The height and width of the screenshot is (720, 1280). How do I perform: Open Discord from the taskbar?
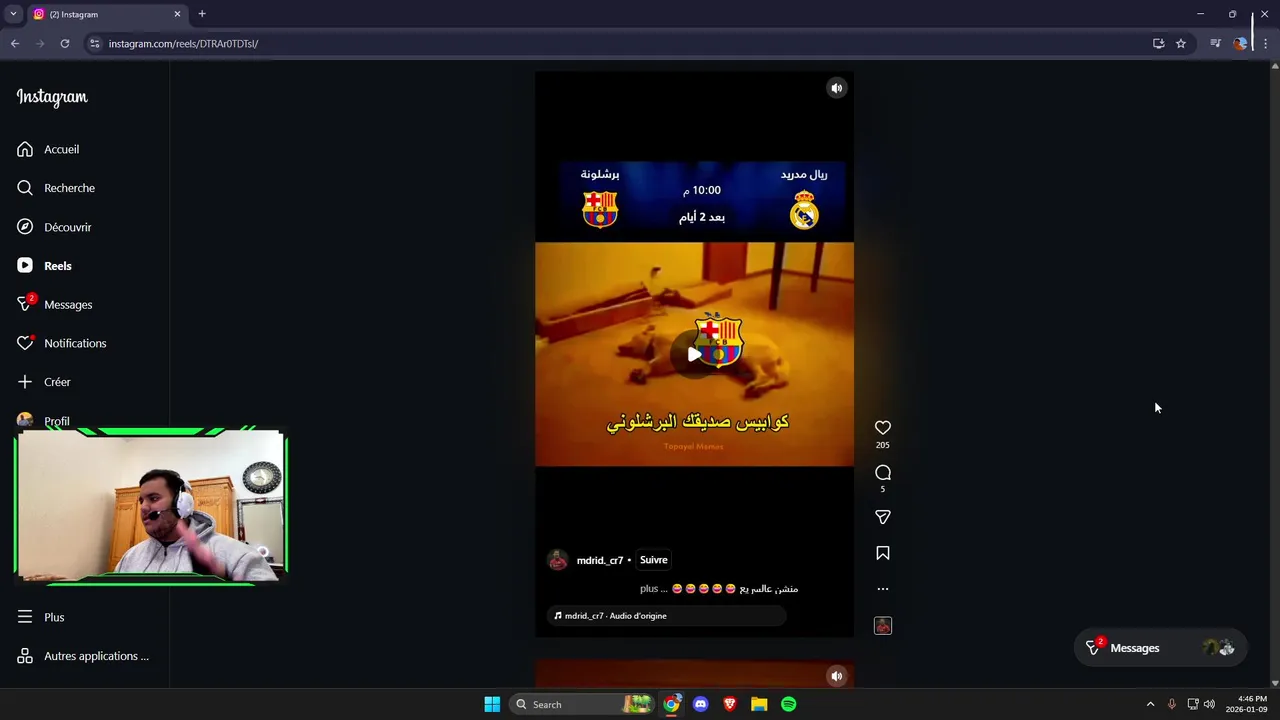pos(700,704)
